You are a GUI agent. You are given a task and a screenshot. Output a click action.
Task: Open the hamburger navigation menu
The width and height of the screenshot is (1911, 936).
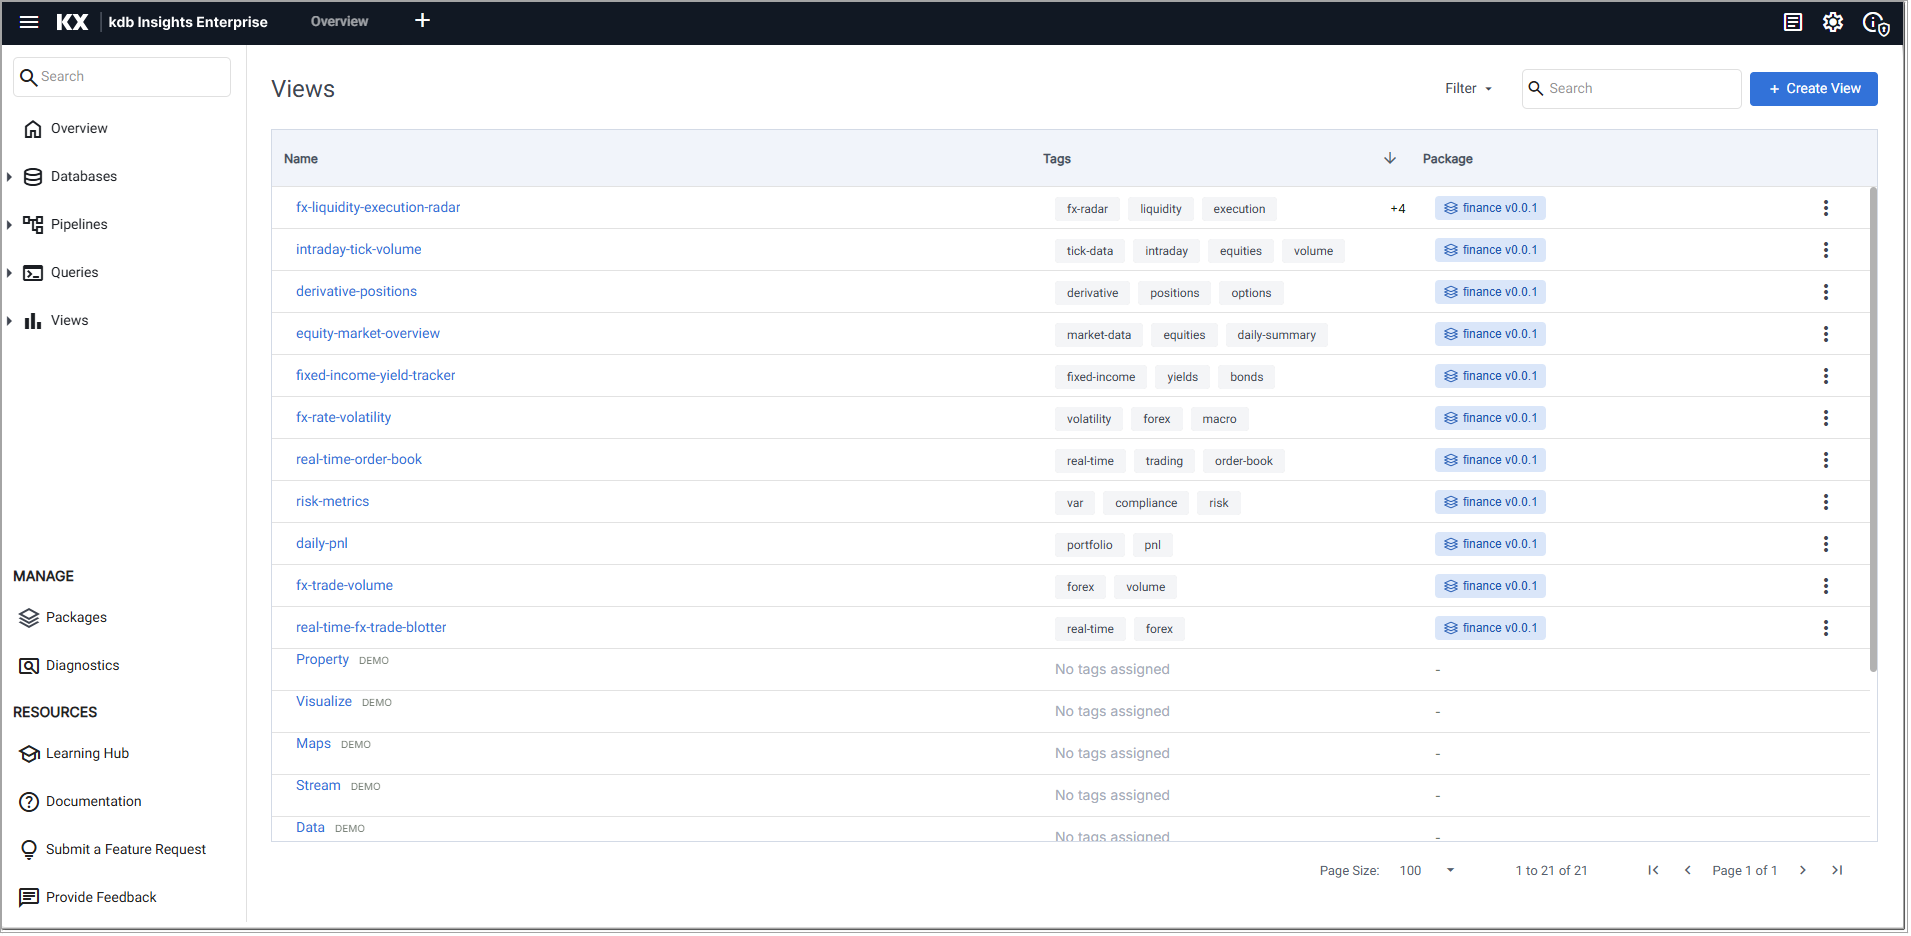(x=29, y=22)
